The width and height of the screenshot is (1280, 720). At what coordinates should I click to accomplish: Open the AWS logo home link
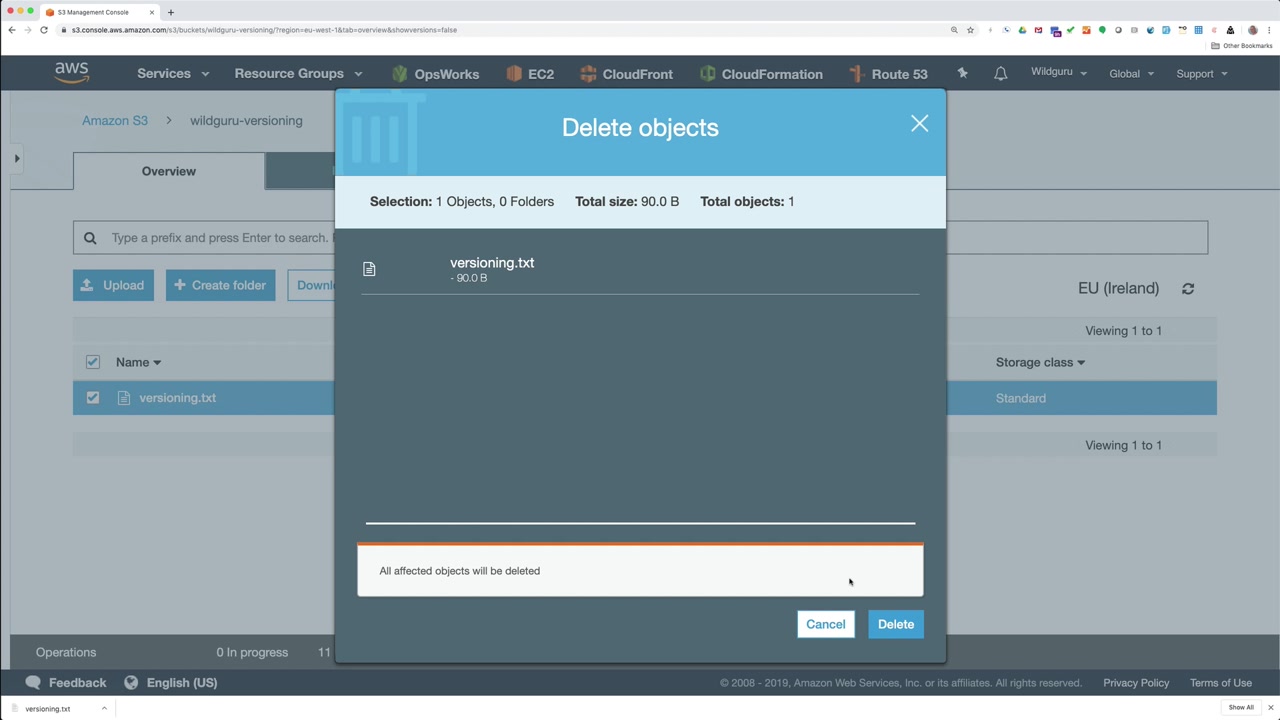72,73
